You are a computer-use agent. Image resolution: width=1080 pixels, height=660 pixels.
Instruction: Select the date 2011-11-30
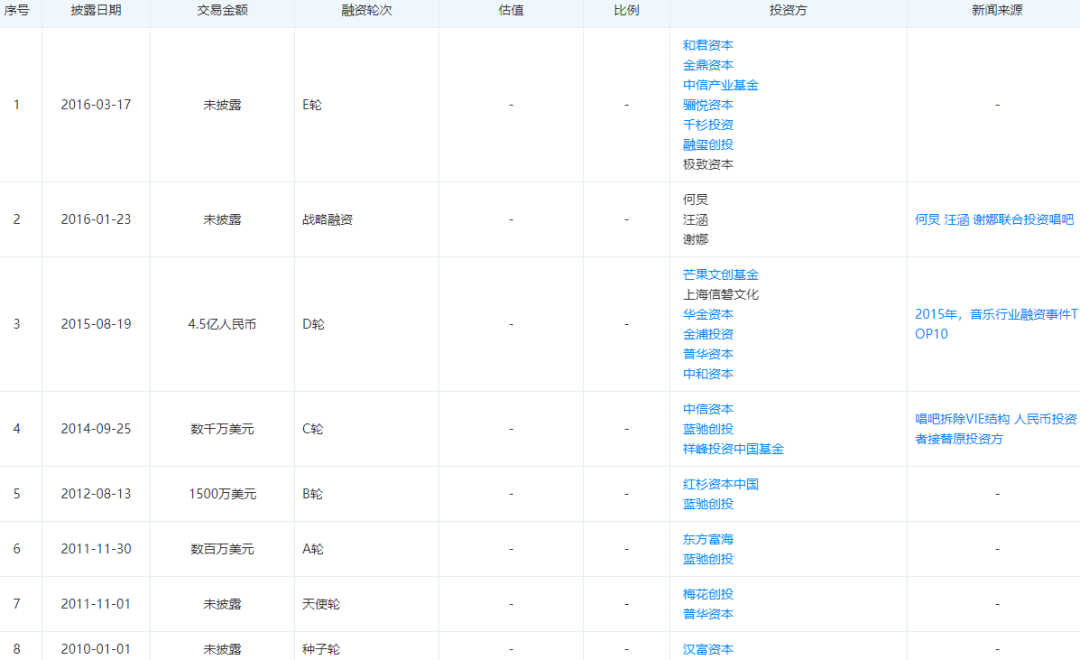(x=96, y=549)
